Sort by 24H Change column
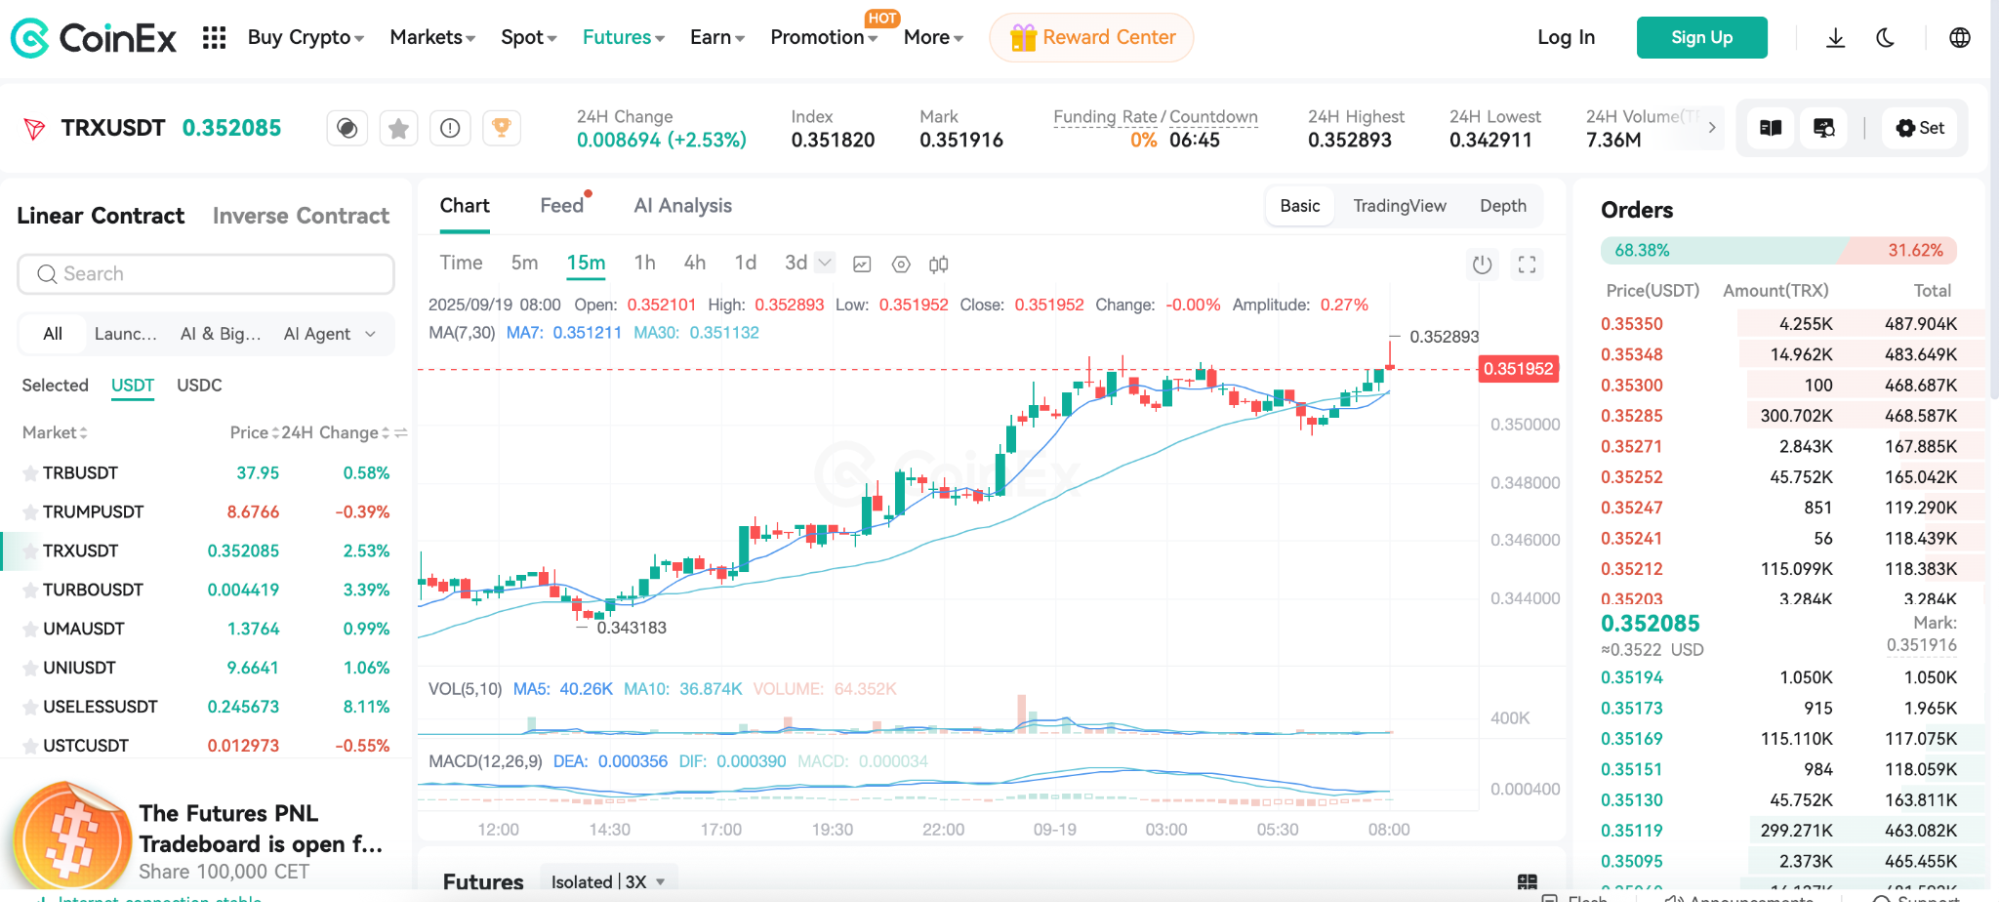The height and width of the screenshot is (902, 1999). [335, 433]
